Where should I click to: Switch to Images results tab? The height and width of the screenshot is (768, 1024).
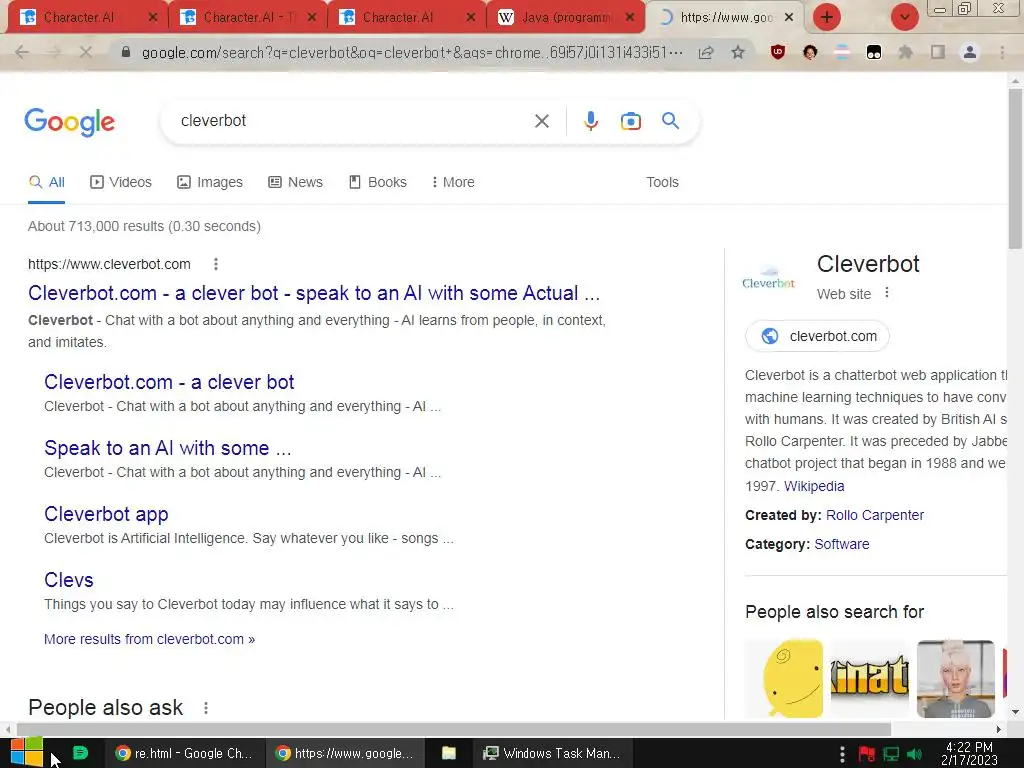(210, 182)
